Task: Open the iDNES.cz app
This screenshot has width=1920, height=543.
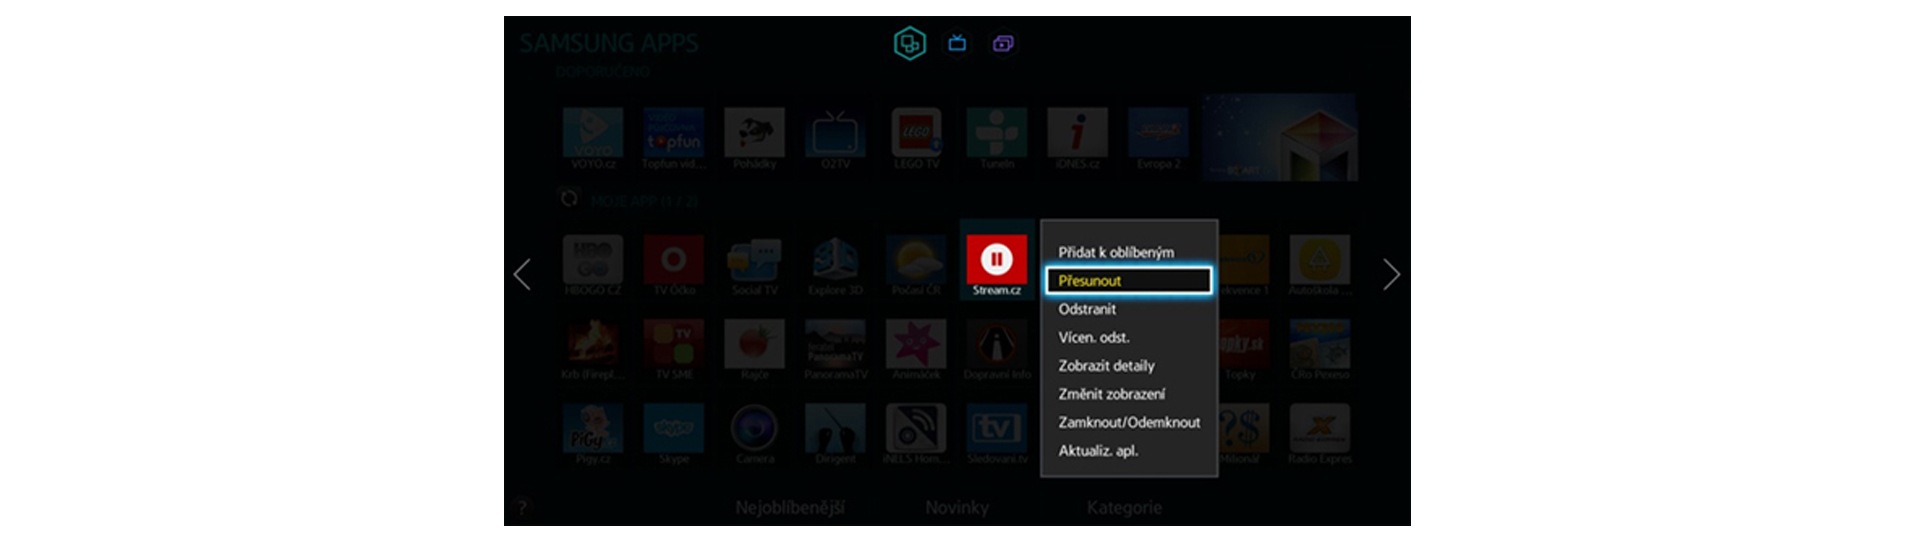Action: (1077, 139)
